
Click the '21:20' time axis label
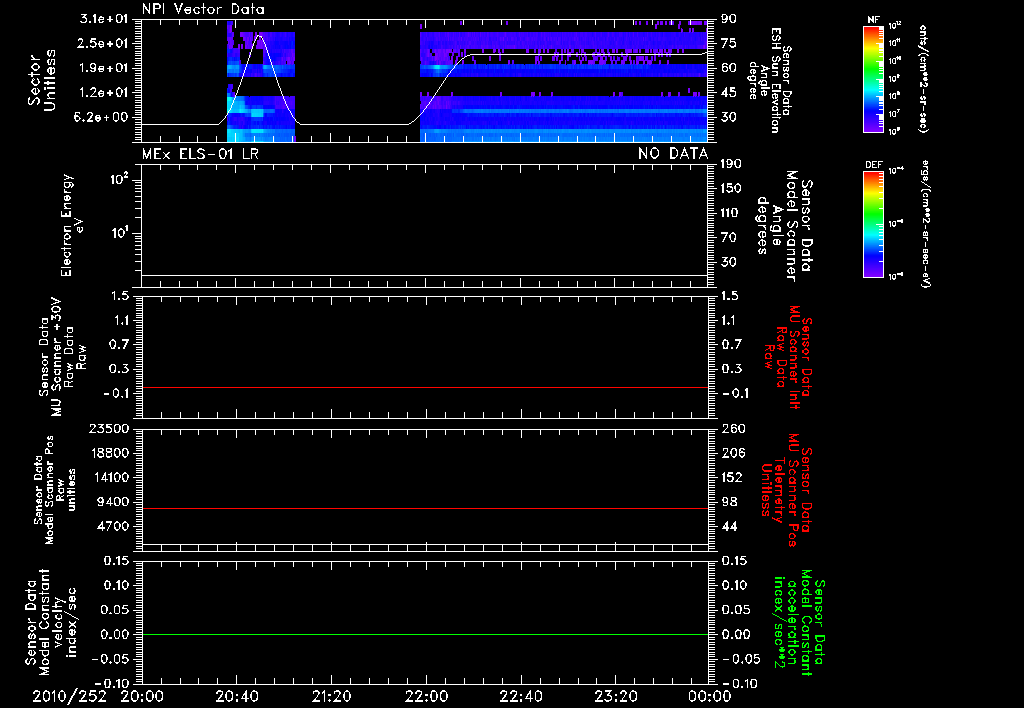[331, 696]
